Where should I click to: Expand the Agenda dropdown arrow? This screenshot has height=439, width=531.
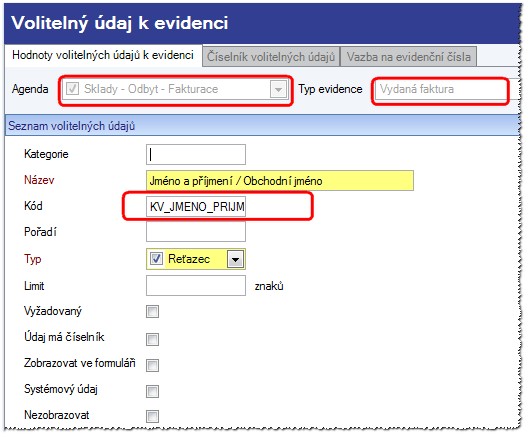coord(279,90)
